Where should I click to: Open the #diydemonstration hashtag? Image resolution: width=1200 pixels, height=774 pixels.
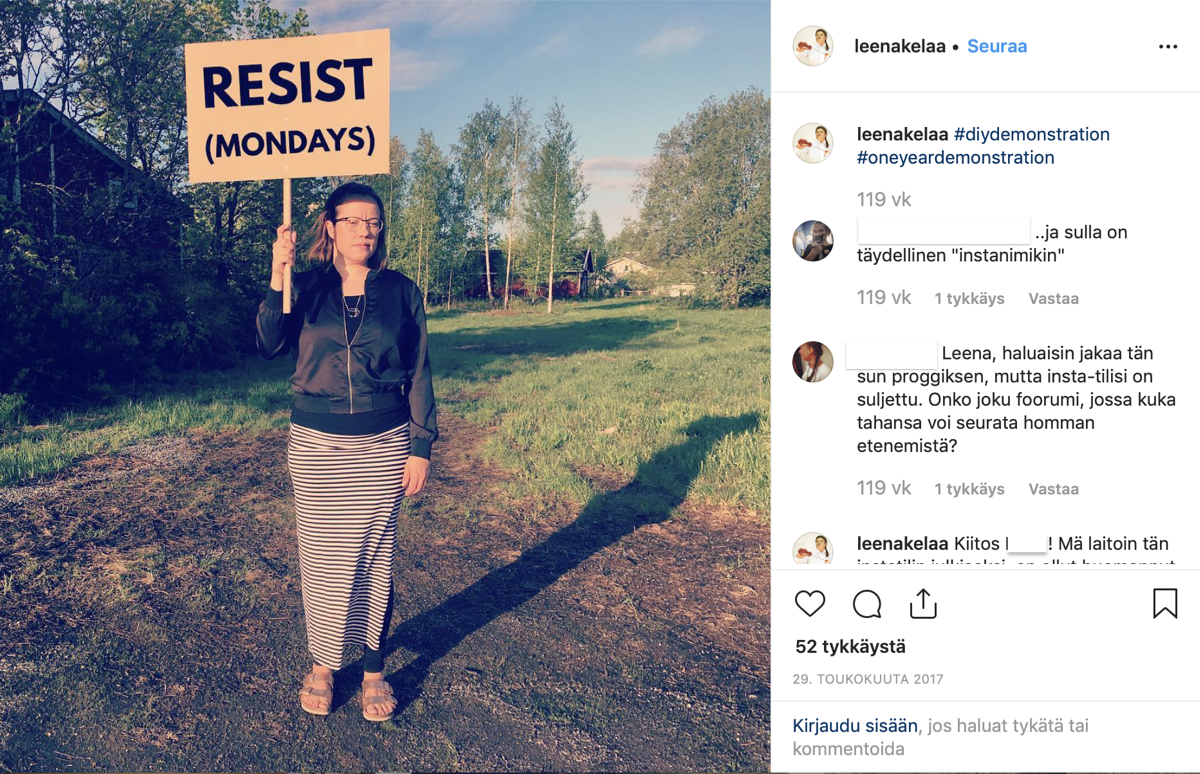(x=1032, y=134)
